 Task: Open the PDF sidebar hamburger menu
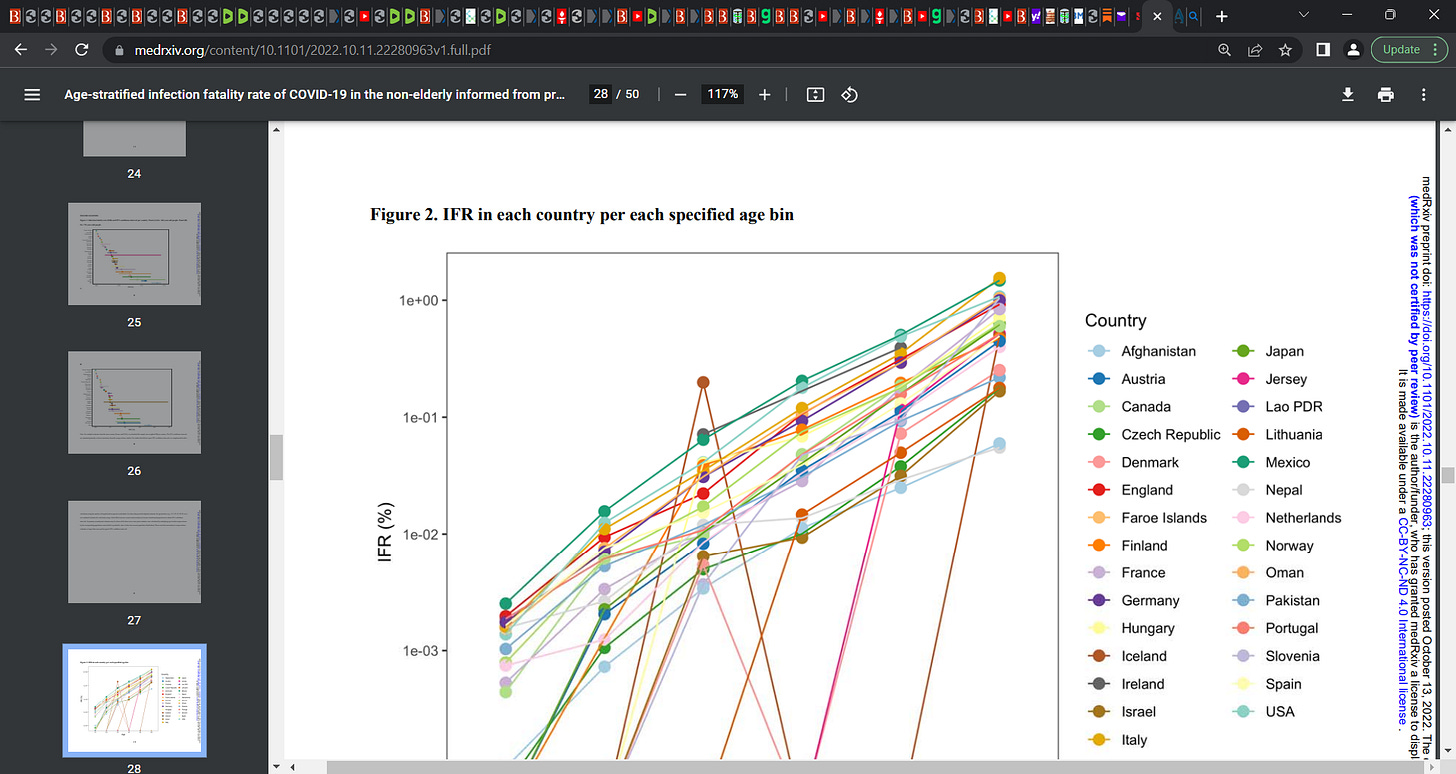pos(32,94)
